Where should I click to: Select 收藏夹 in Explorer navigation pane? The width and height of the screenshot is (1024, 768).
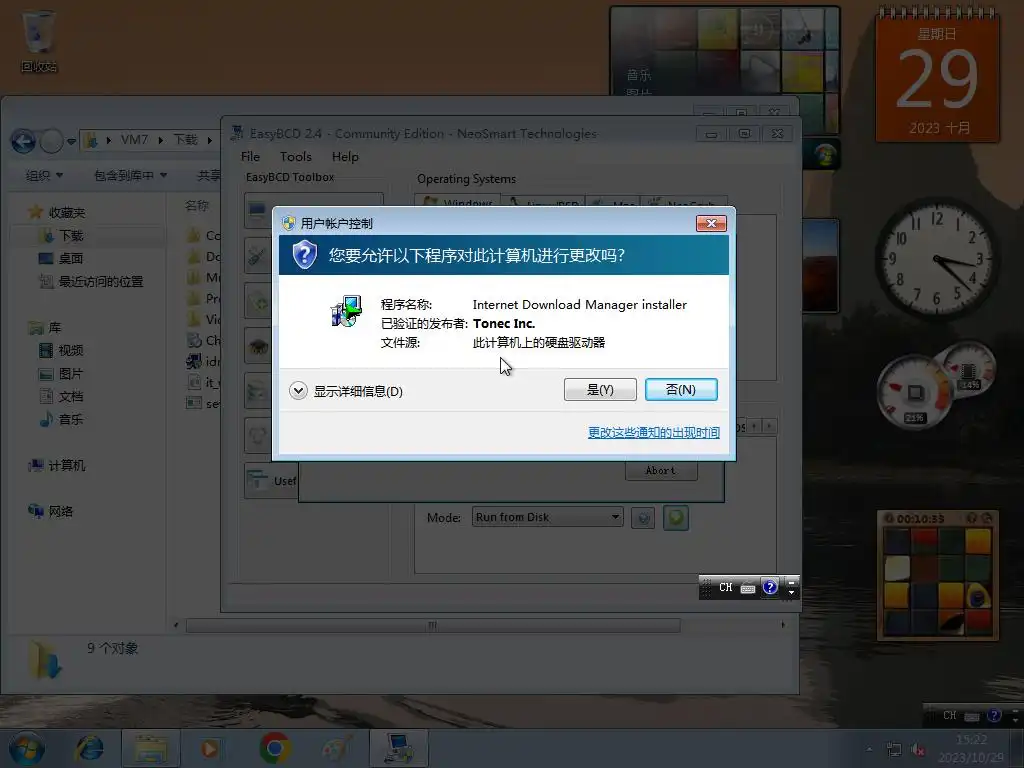pos(57,212)
